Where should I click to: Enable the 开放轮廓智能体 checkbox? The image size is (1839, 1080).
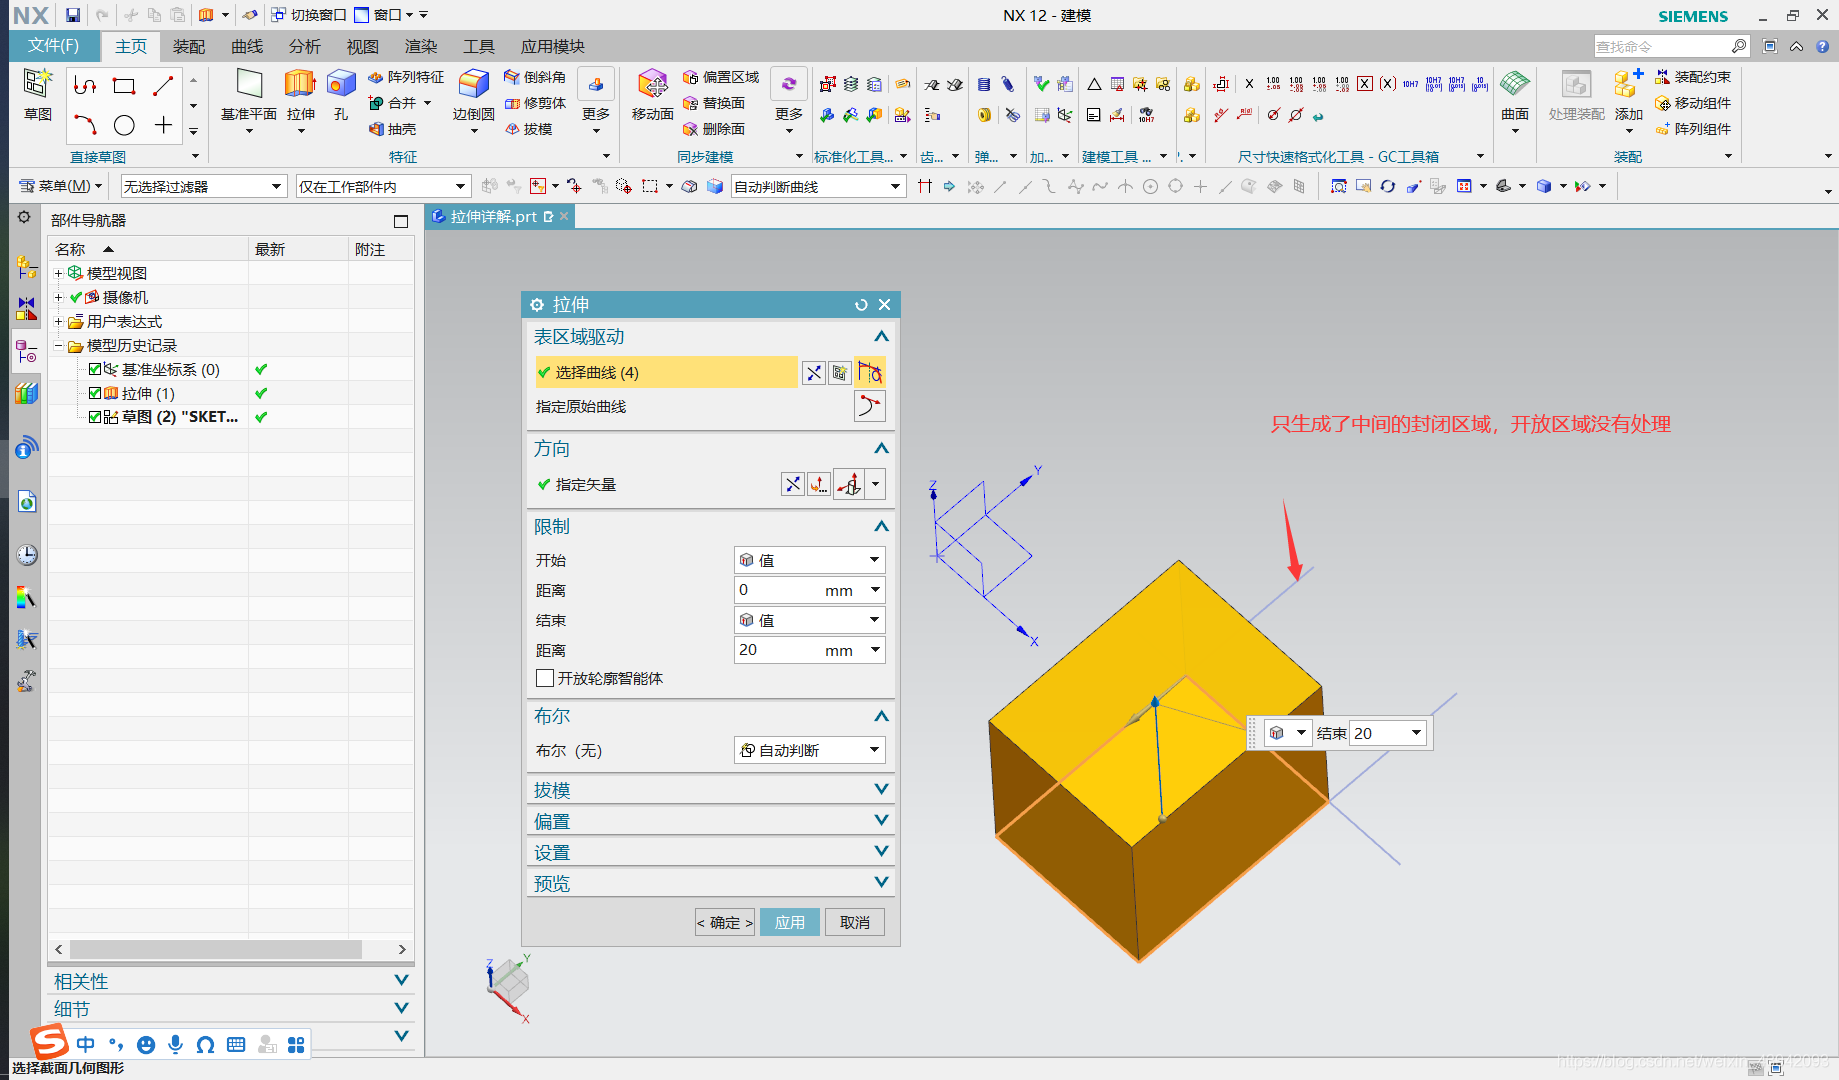click(545, 678)
